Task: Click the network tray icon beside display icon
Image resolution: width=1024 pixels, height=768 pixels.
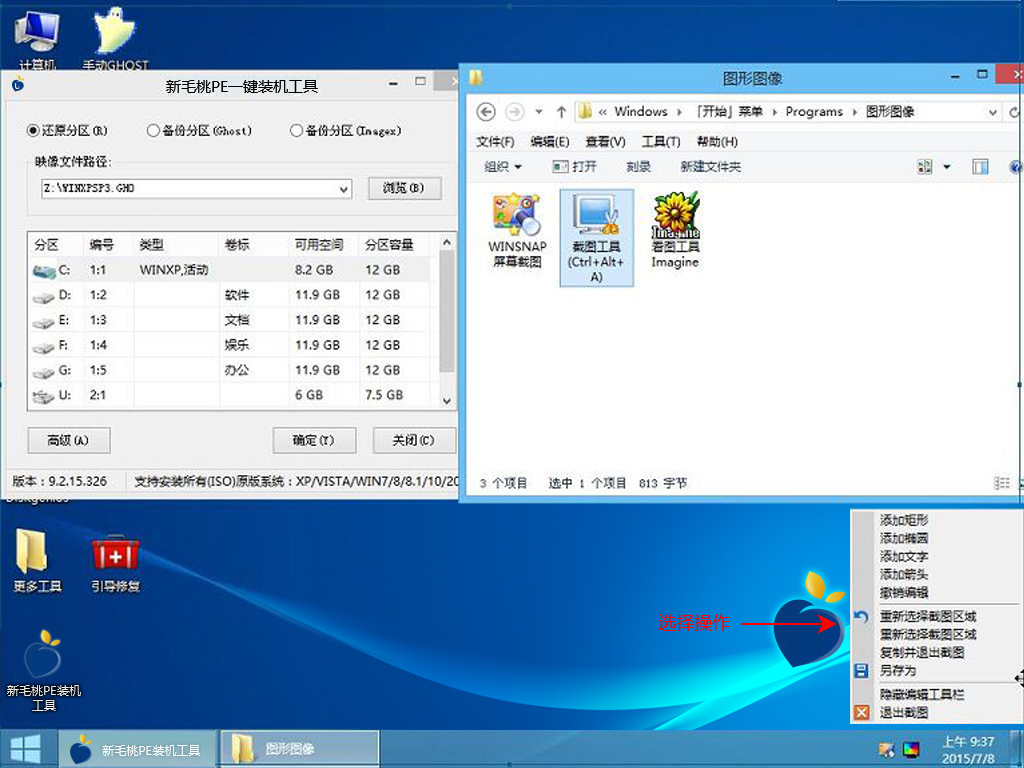Action: (886, 750)
